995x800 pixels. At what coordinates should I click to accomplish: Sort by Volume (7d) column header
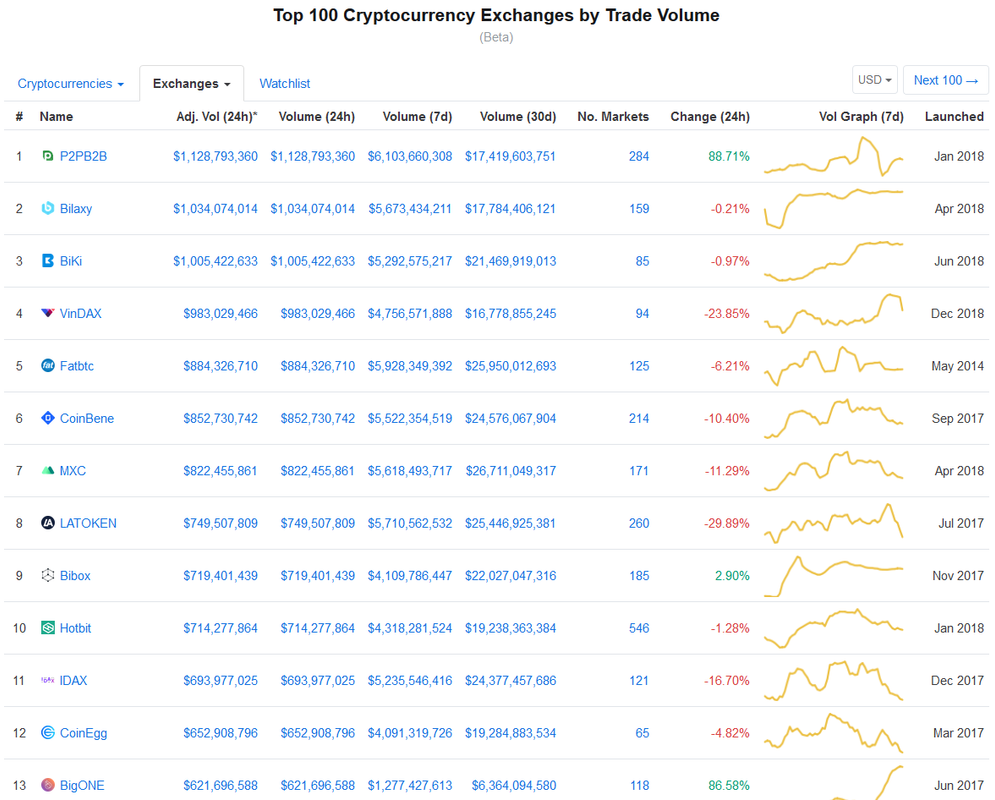[418, 117]
